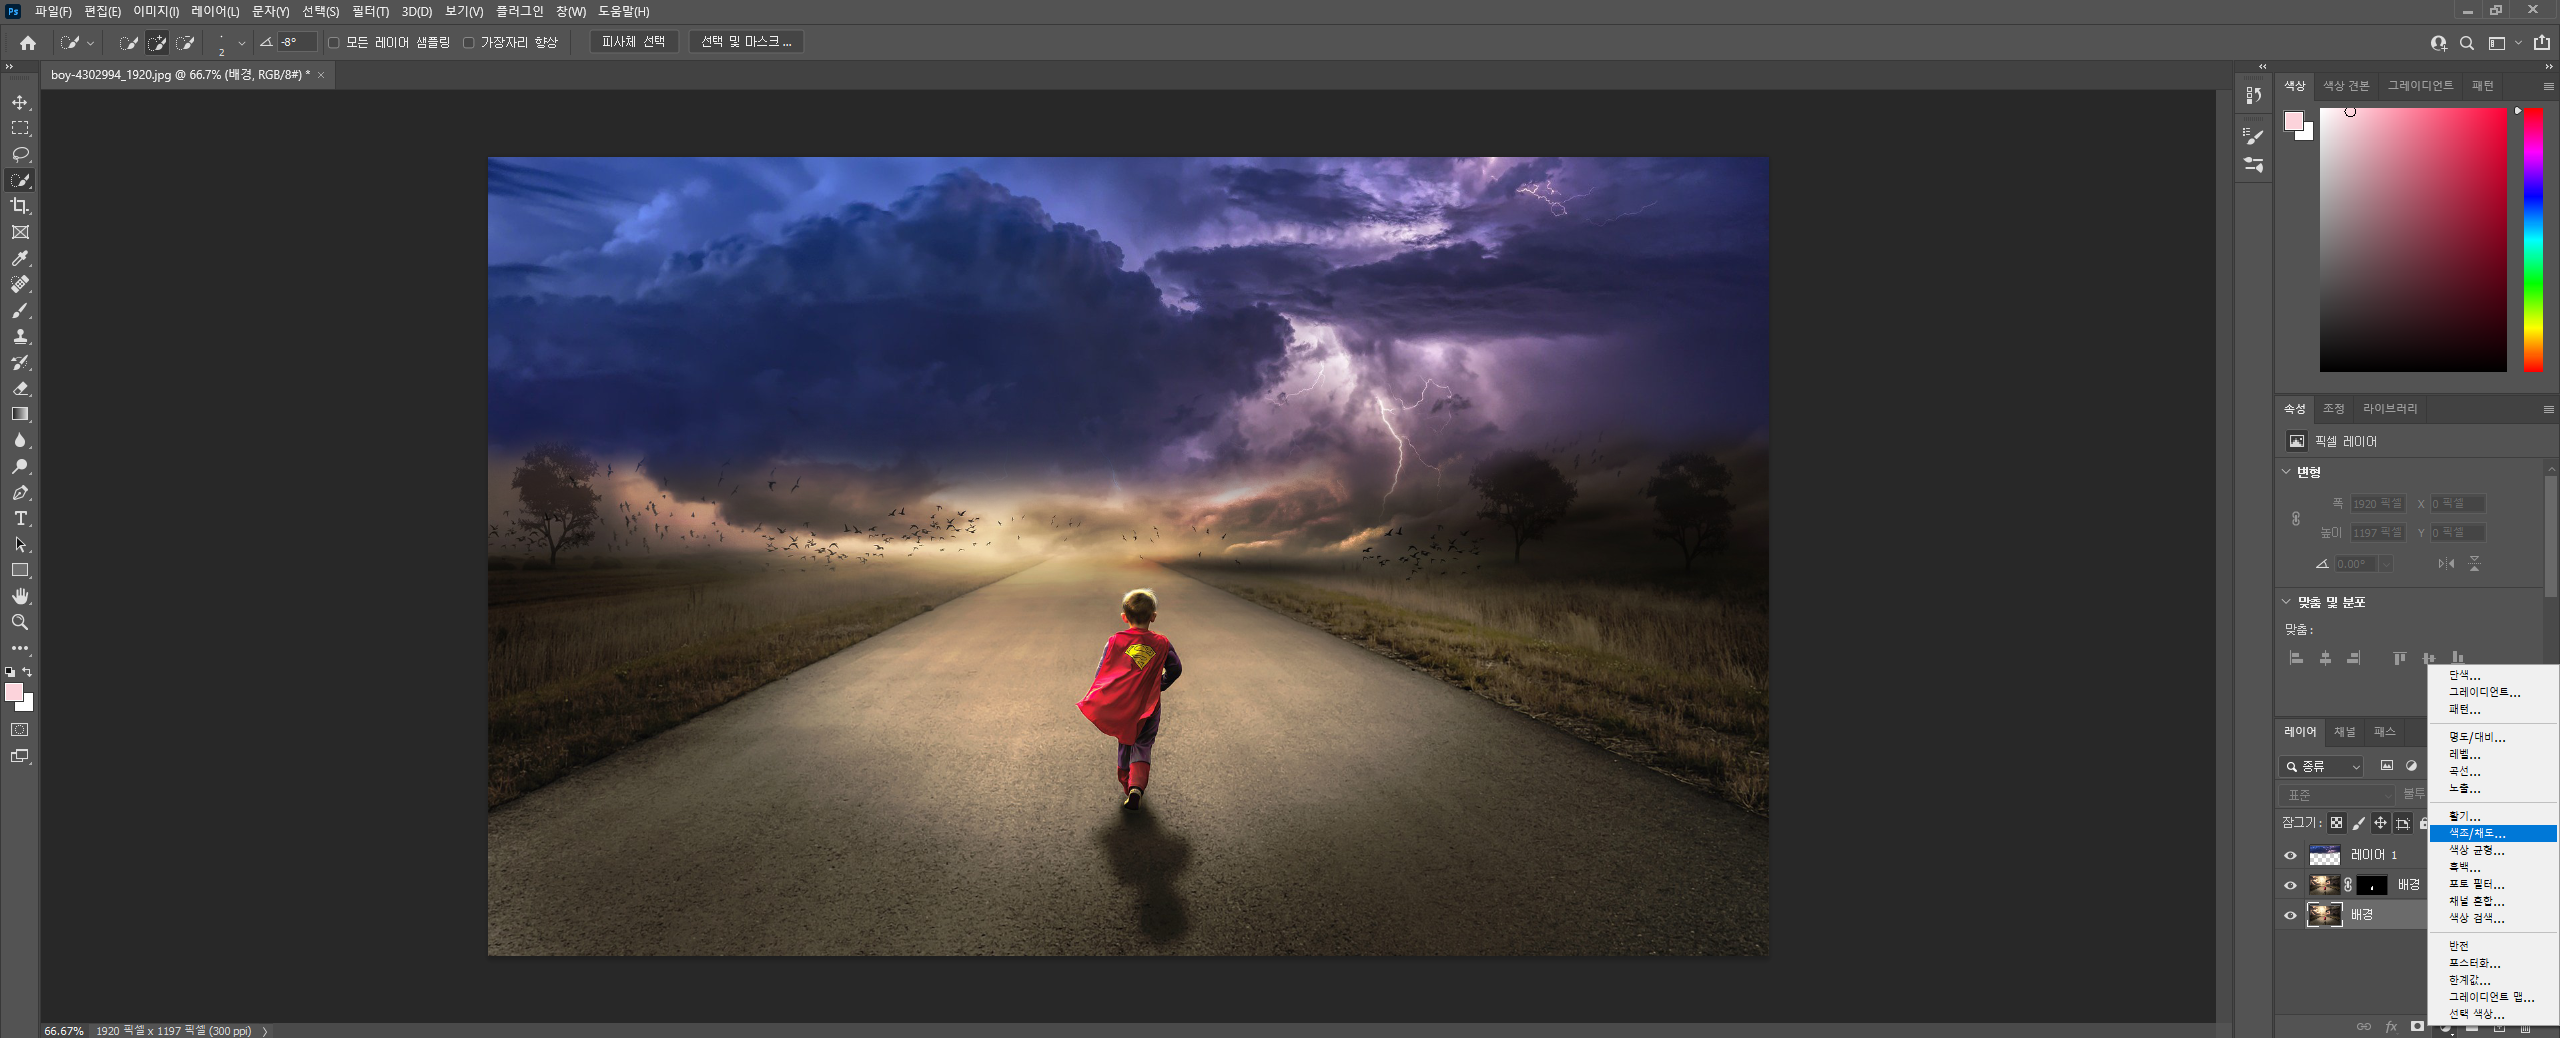Click align left edges button
The width and height of the screenshot is (2560, 1038).
(x=2297, y=658)
